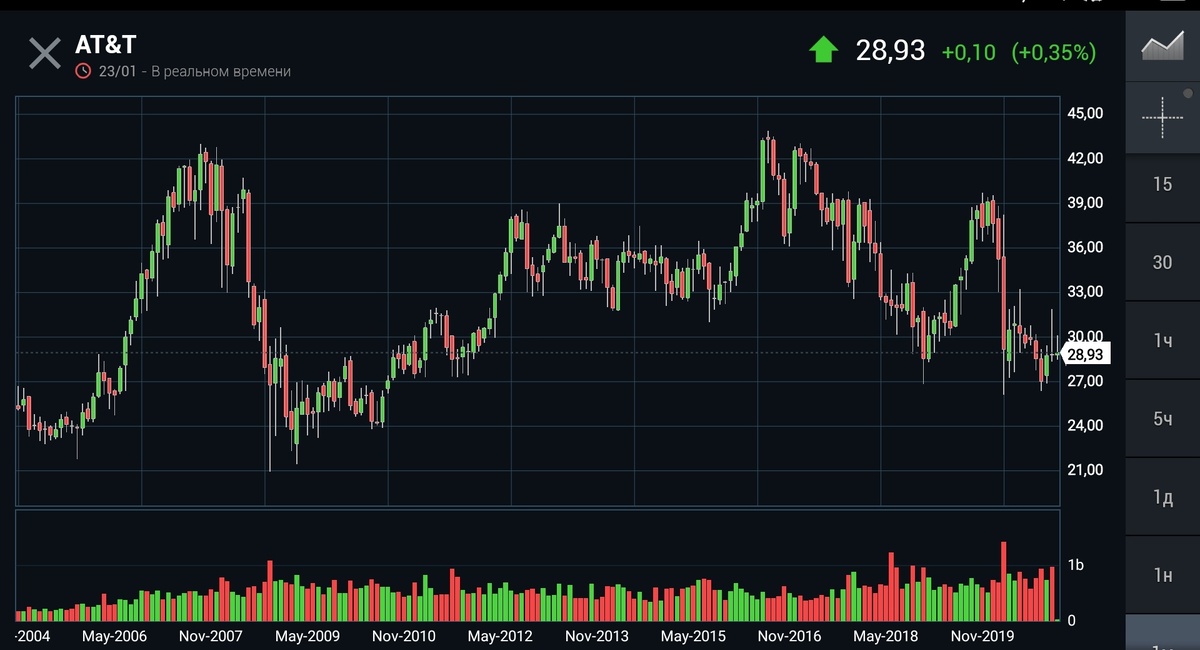Tap the current price 28,93 in header
This screenshot has height=650, width=1200.
point(890,50)
